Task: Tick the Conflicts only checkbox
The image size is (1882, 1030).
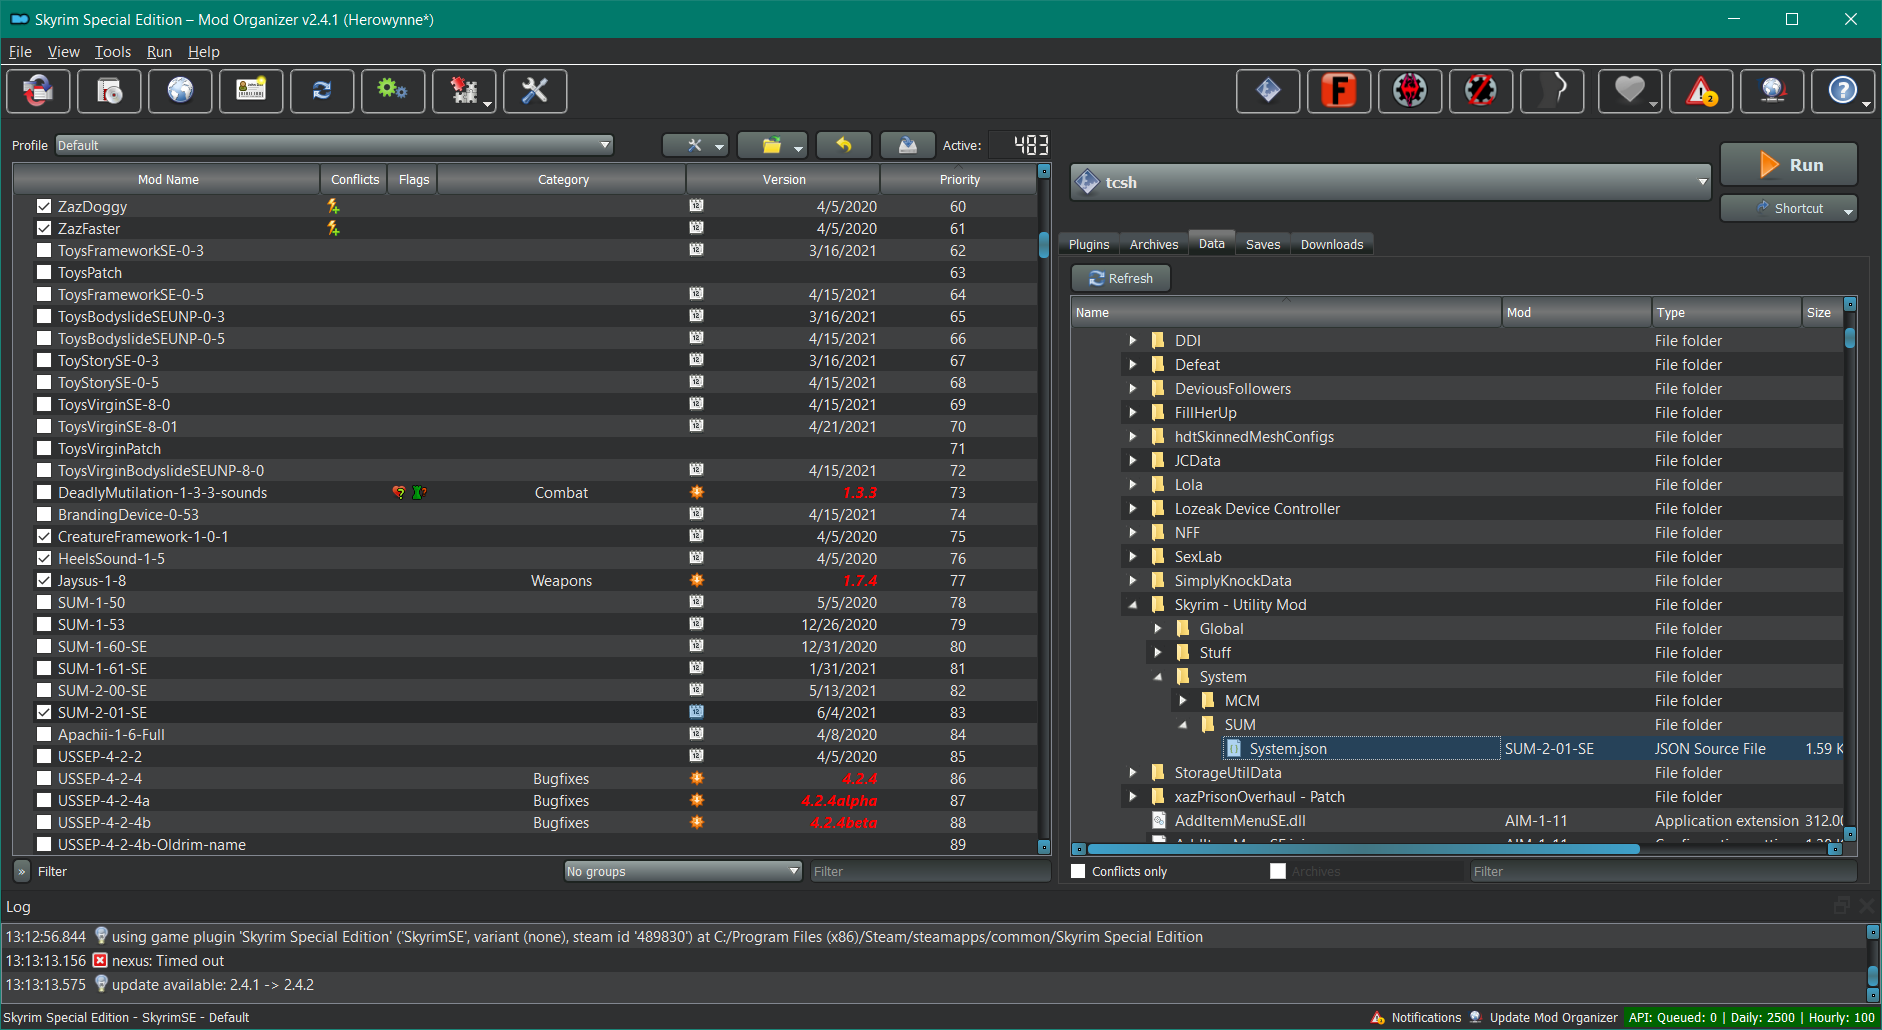Action: pos(1078,871)
